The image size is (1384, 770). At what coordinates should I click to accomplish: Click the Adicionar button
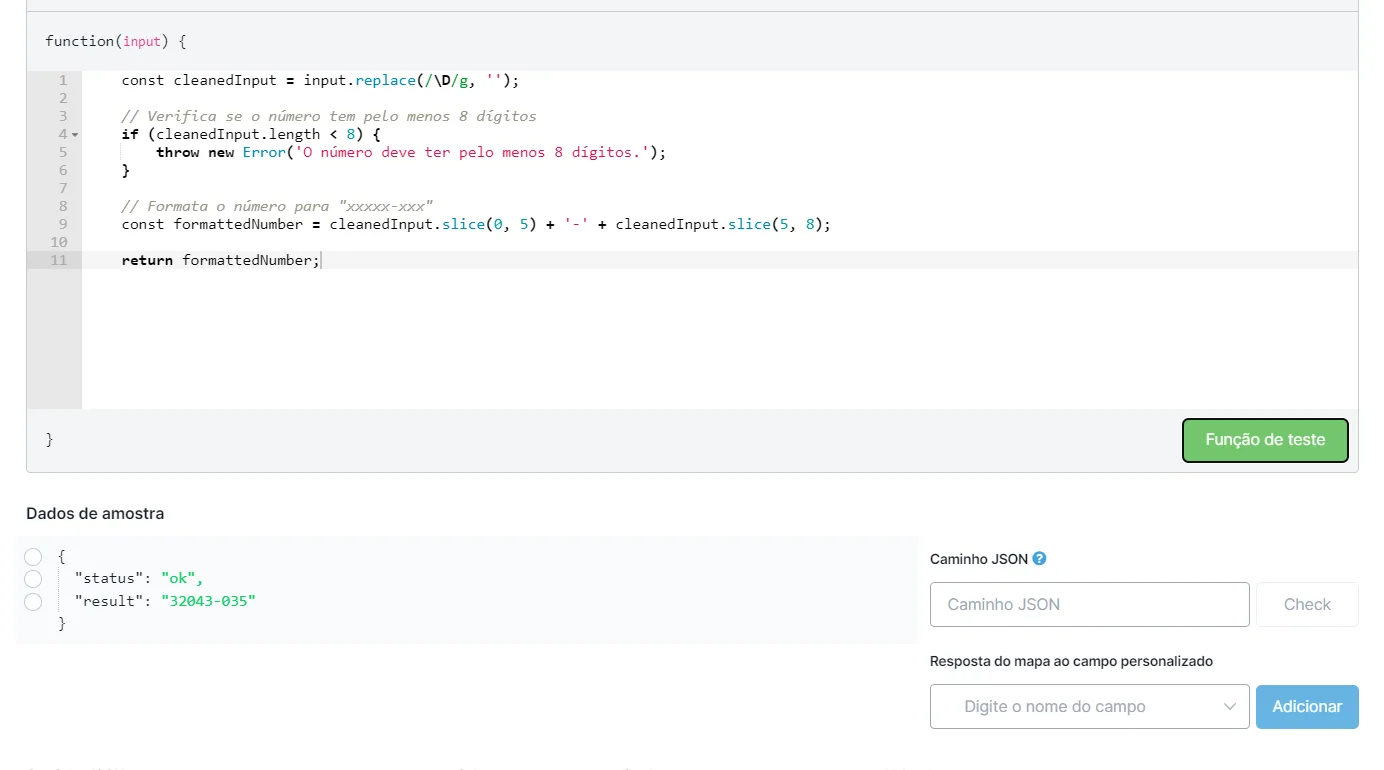coord(1307,706)
